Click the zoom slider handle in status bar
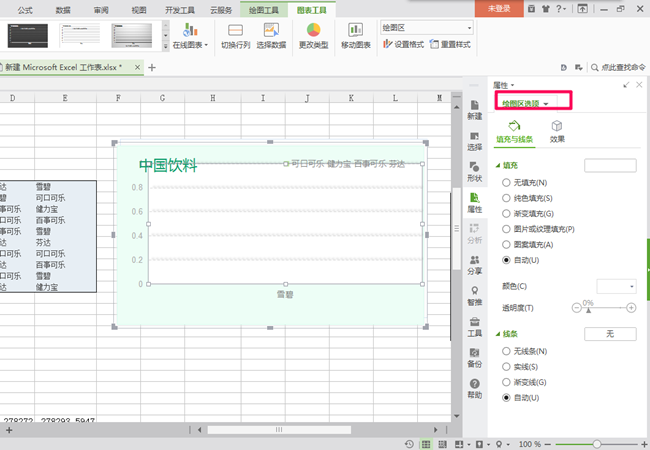 (x=597, y=444)
